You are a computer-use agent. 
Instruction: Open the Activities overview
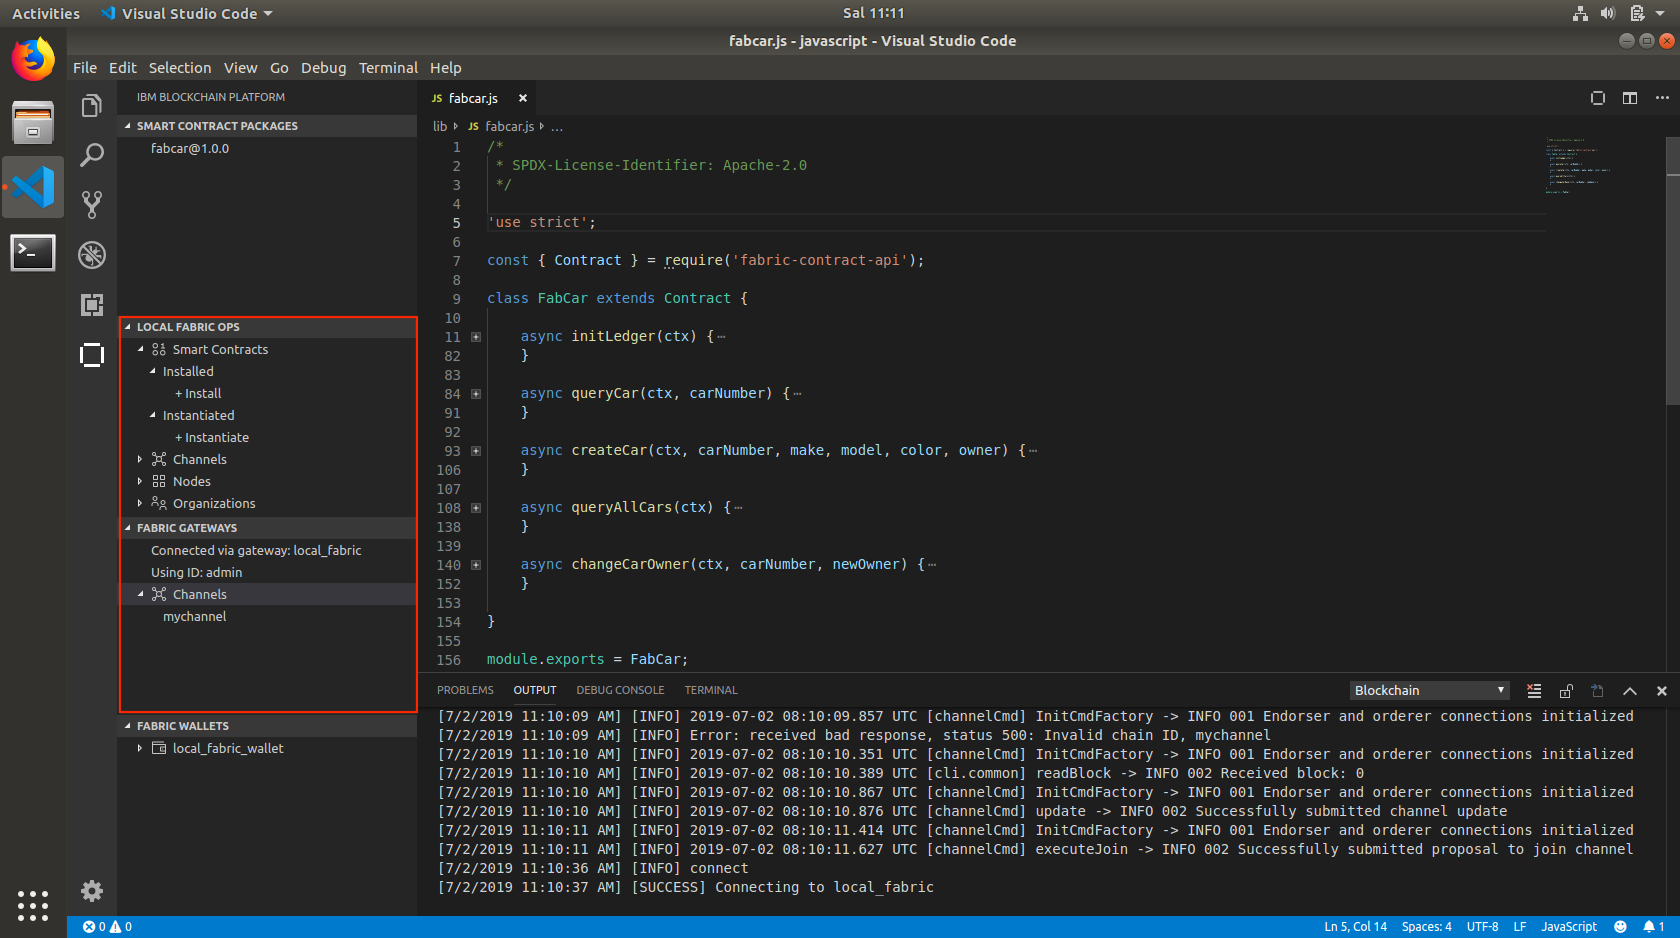[46, 13]
